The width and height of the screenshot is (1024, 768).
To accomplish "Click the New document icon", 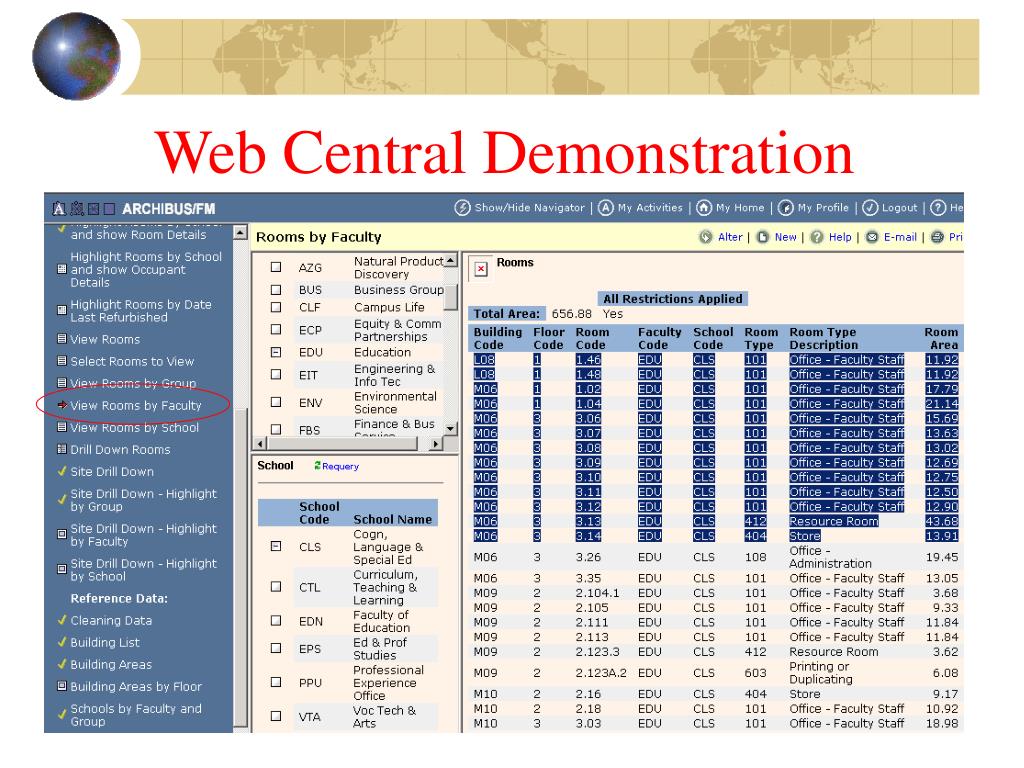I will click(763, 237).
